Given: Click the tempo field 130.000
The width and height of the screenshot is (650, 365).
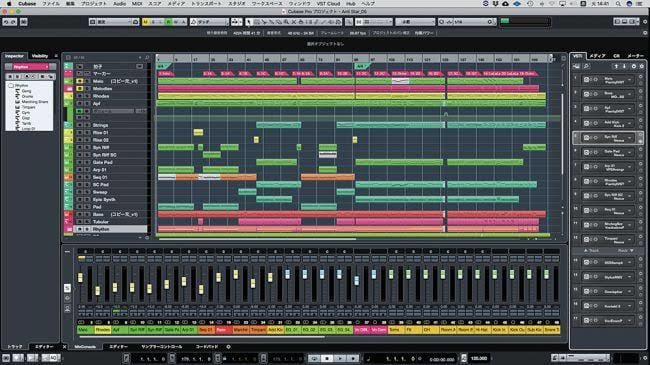Looking at the screenshot, I should point(478,358).
